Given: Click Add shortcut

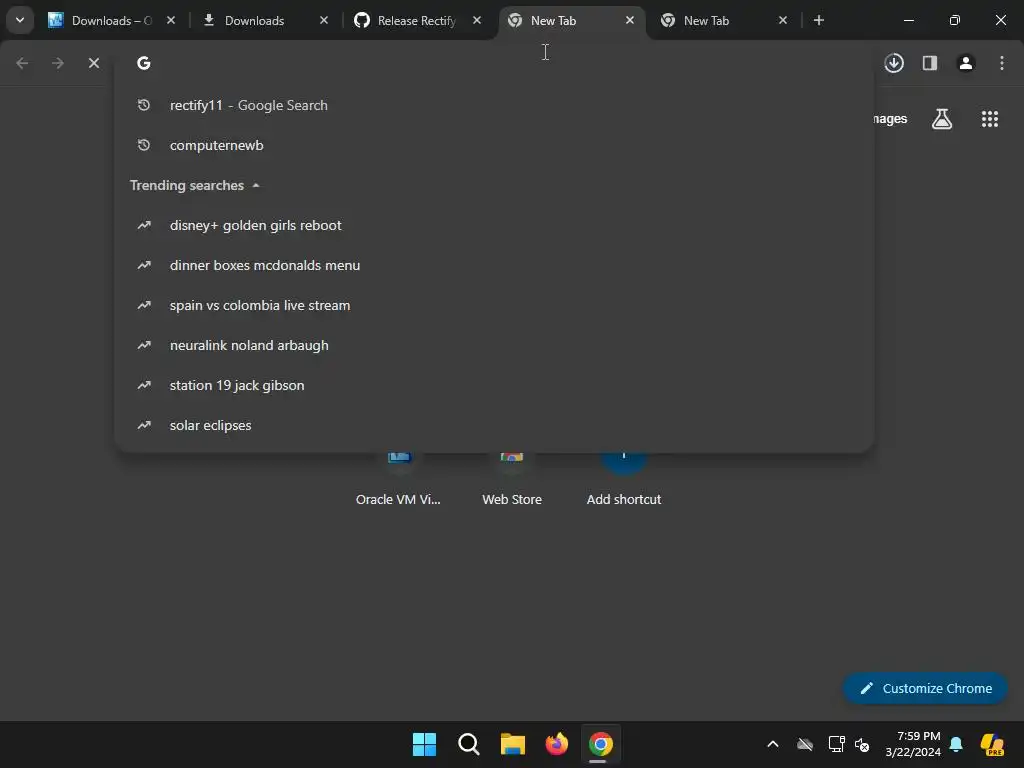Looking at the screenshot, I should click(x=624, y=480).
